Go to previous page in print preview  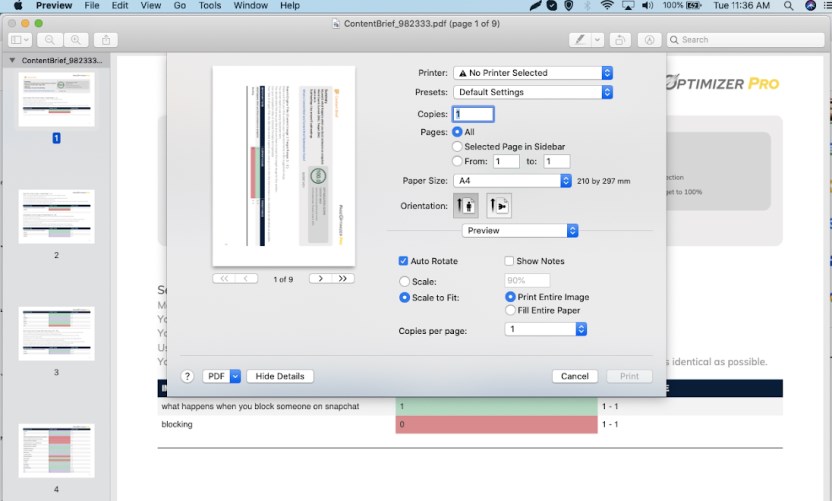pos(246,279)
